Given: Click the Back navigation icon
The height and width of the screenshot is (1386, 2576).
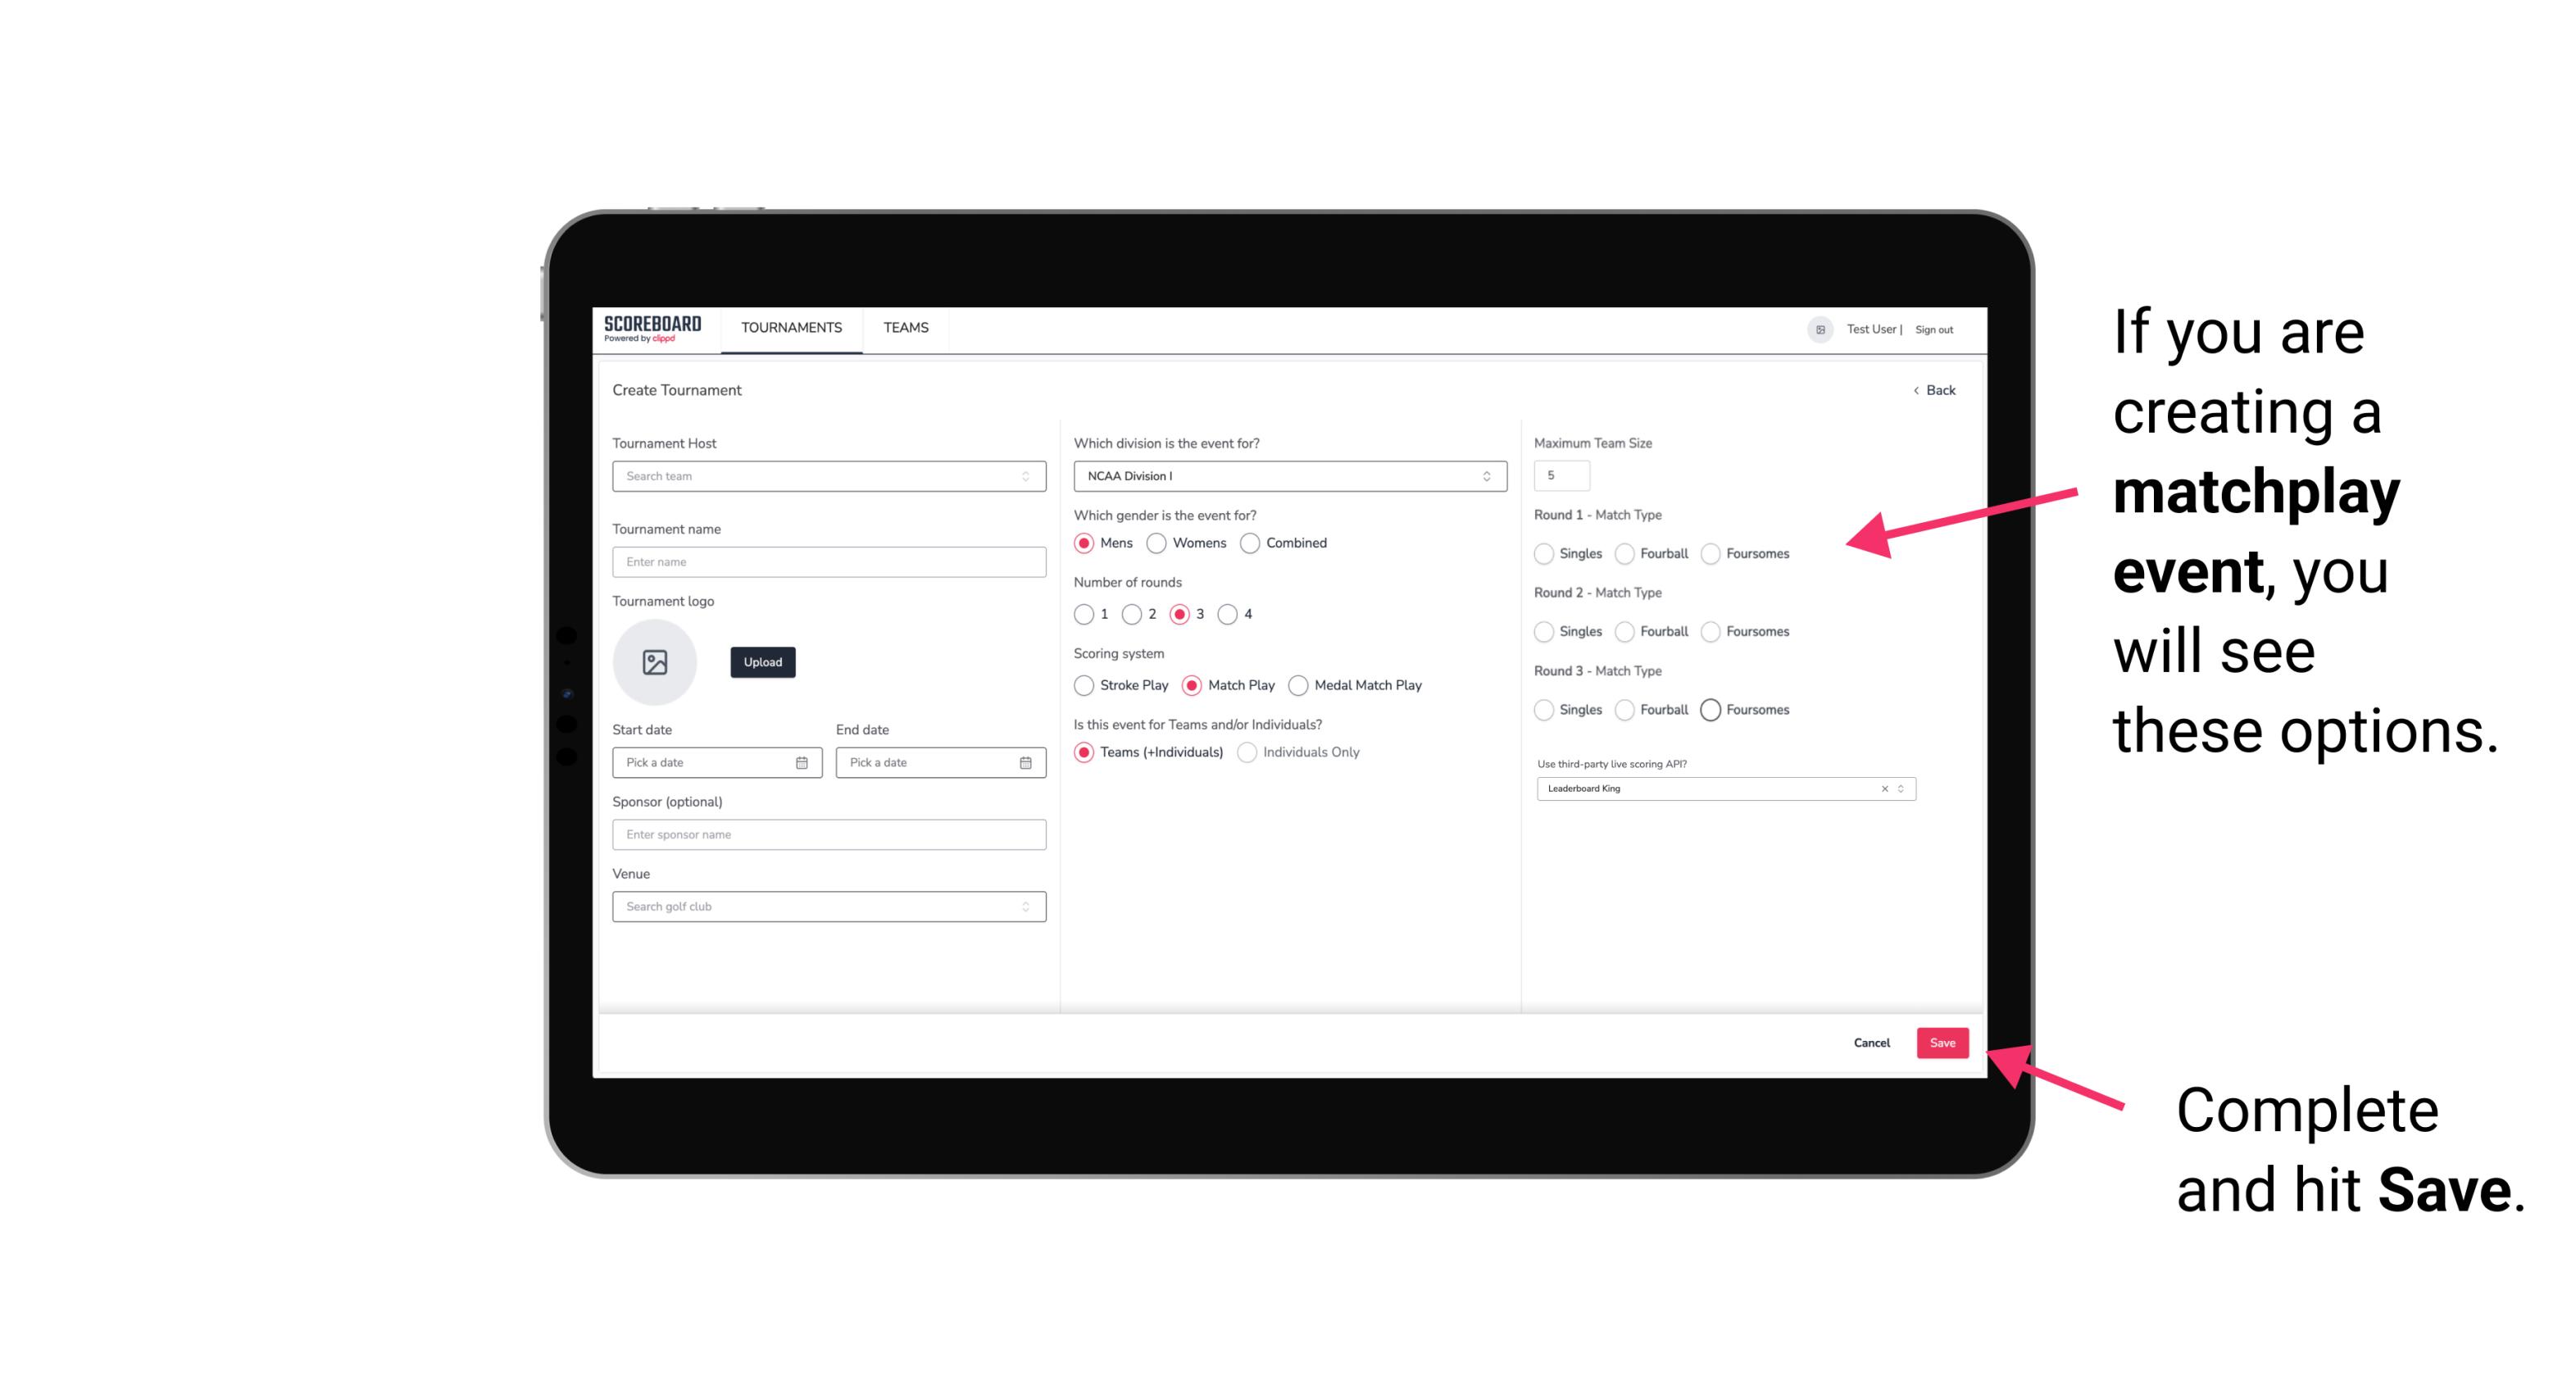Looking at the screenshot, I should point(1912,391).
